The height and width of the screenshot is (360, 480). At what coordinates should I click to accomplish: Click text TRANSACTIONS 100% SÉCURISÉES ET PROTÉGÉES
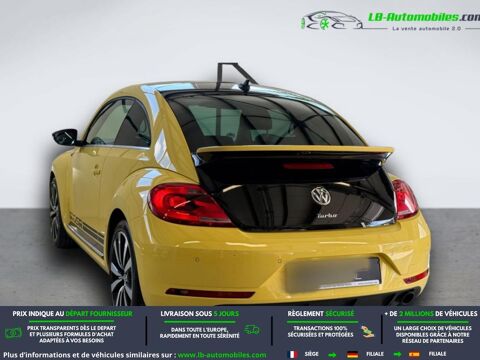click(321, 331)
